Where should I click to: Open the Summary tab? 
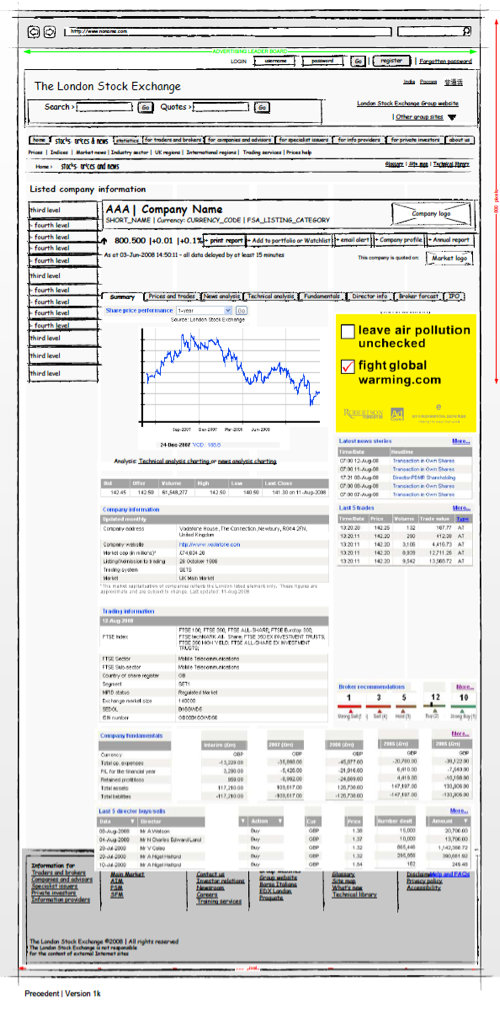click(x=122, y=297)
